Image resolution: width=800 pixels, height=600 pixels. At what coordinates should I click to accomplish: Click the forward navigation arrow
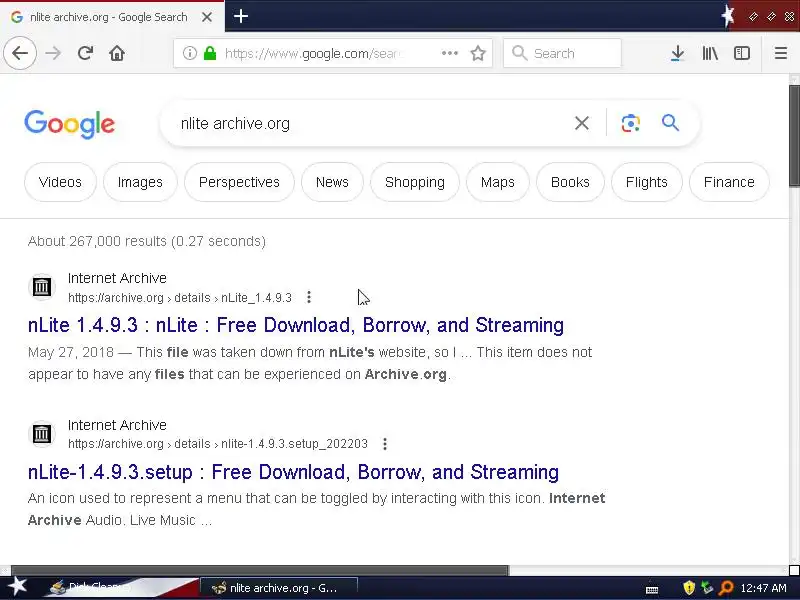click(53, 53)
